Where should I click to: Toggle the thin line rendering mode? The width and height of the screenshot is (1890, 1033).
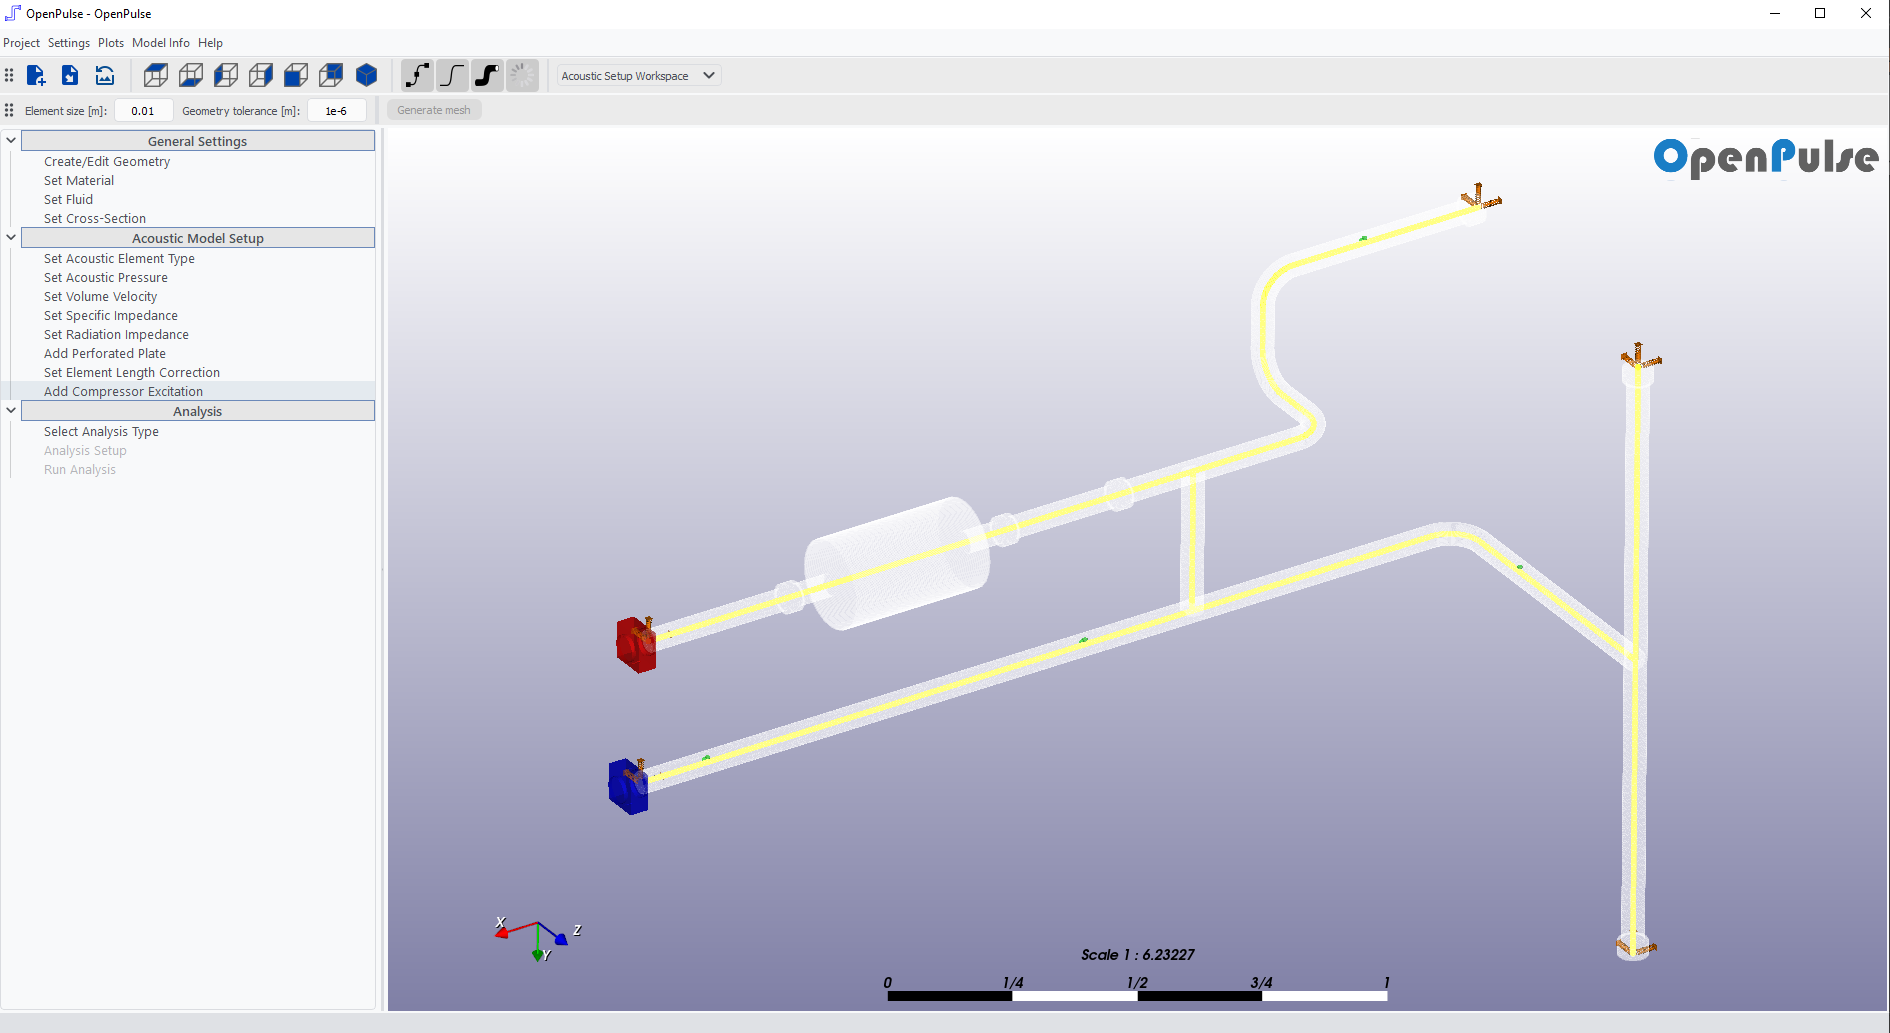(x=452, y=75)
